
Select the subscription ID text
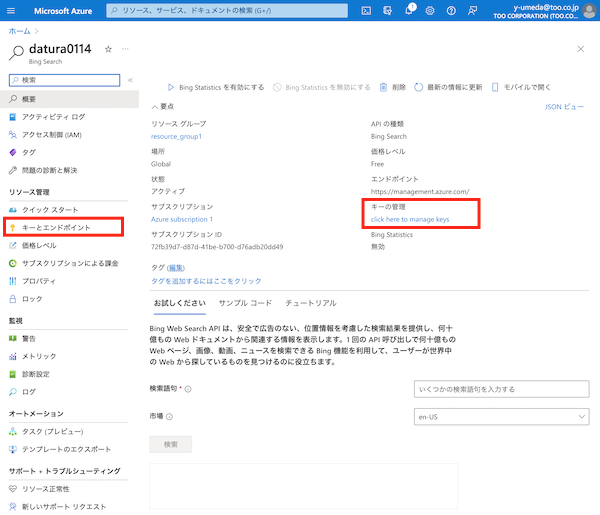[217, 247]
